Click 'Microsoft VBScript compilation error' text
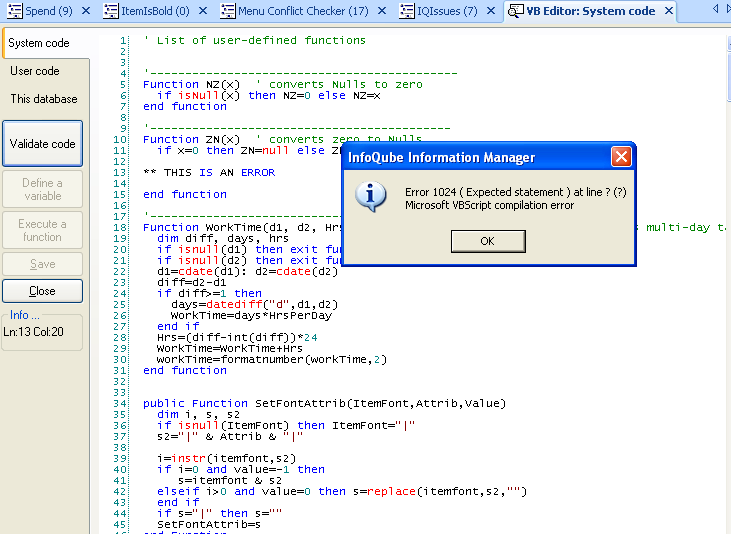731x534 pixels. click(490, 205)
